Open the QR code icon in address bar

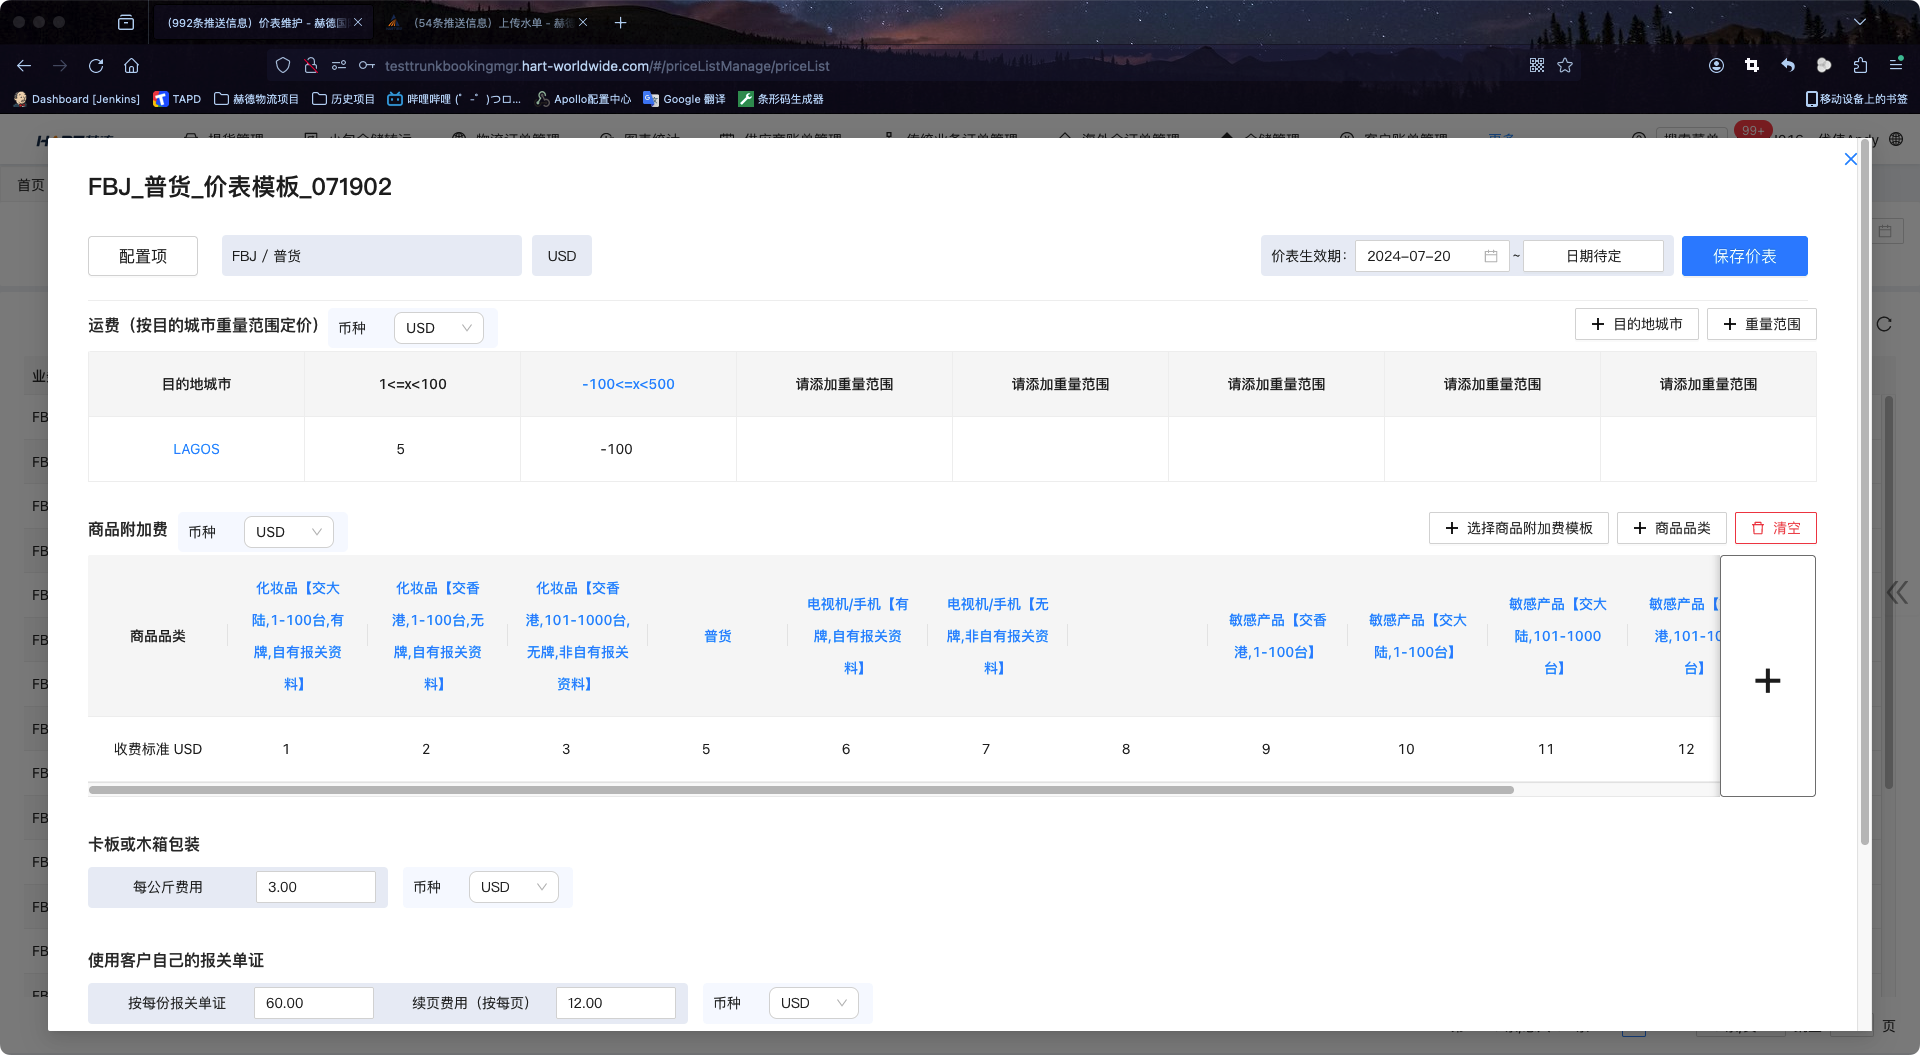click(1537, 66)
